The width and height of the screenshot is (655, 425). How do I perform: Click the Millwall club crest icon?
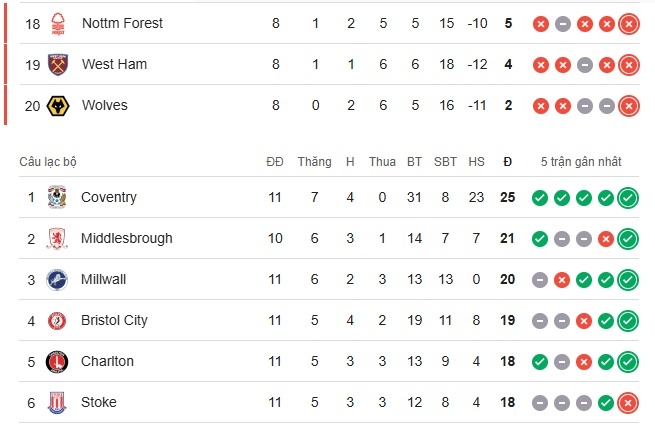(x=57, y=279)
